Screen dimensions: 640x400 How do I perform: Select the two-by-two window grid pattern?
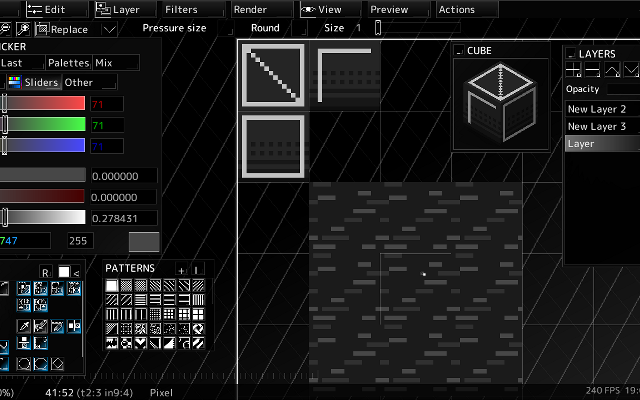pyautogui.click(x=198, y=314)
